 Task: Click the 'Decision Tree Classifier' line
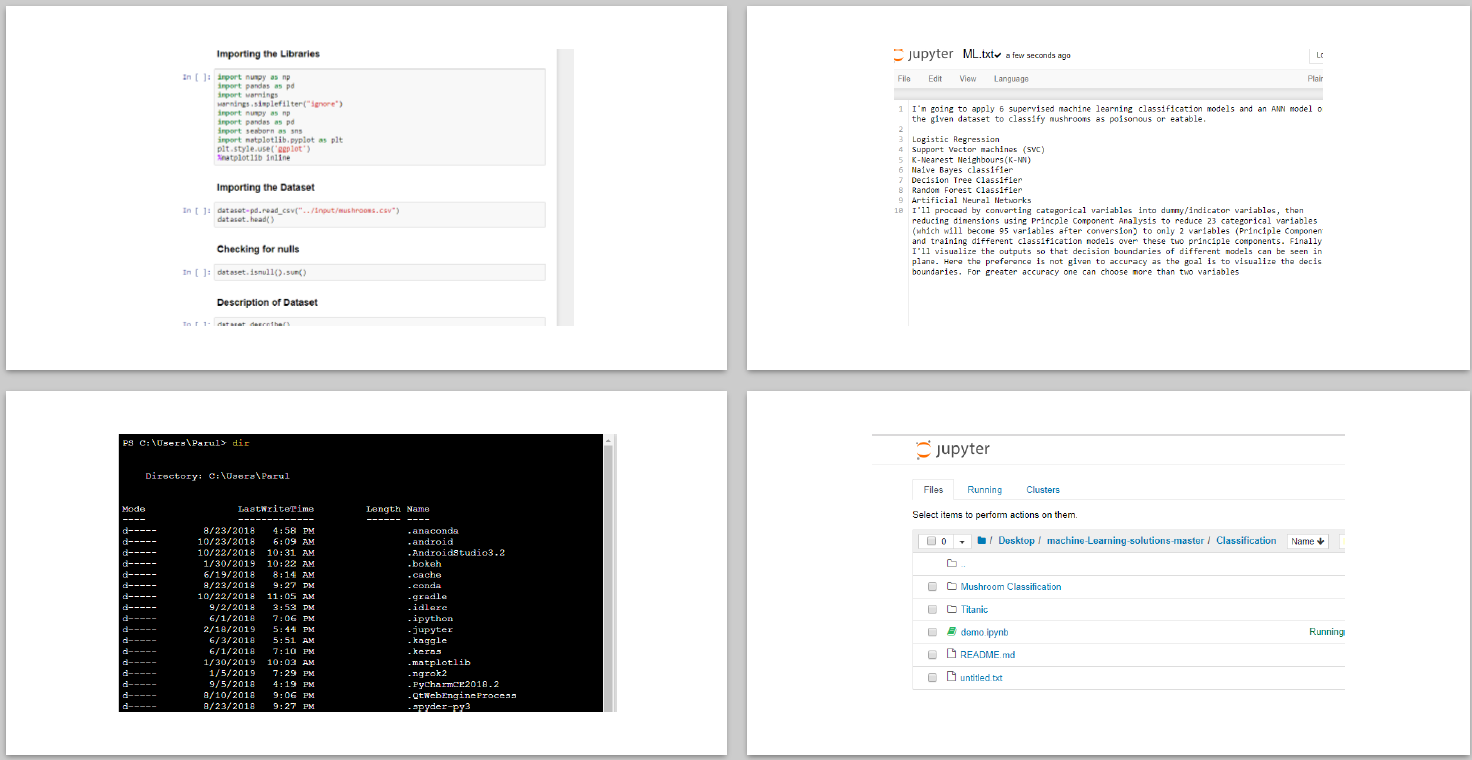coord(967,180)
